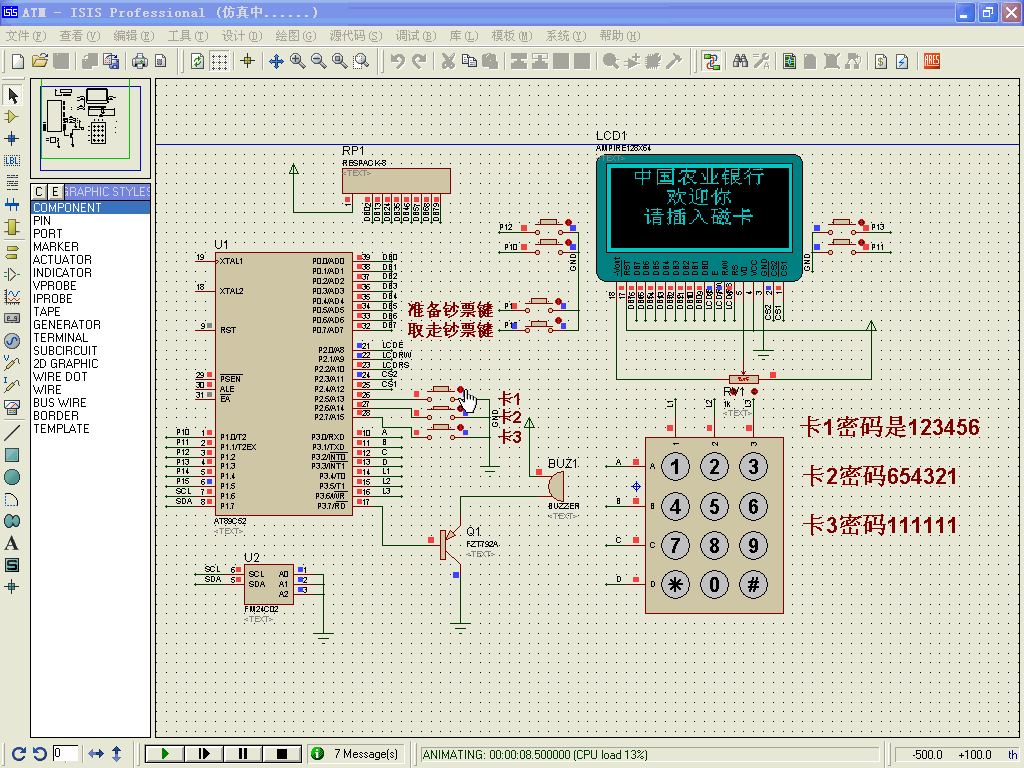
Task: Click the schematic overview thumbnail
Action: pyautogui.click(x=90, y=128)
